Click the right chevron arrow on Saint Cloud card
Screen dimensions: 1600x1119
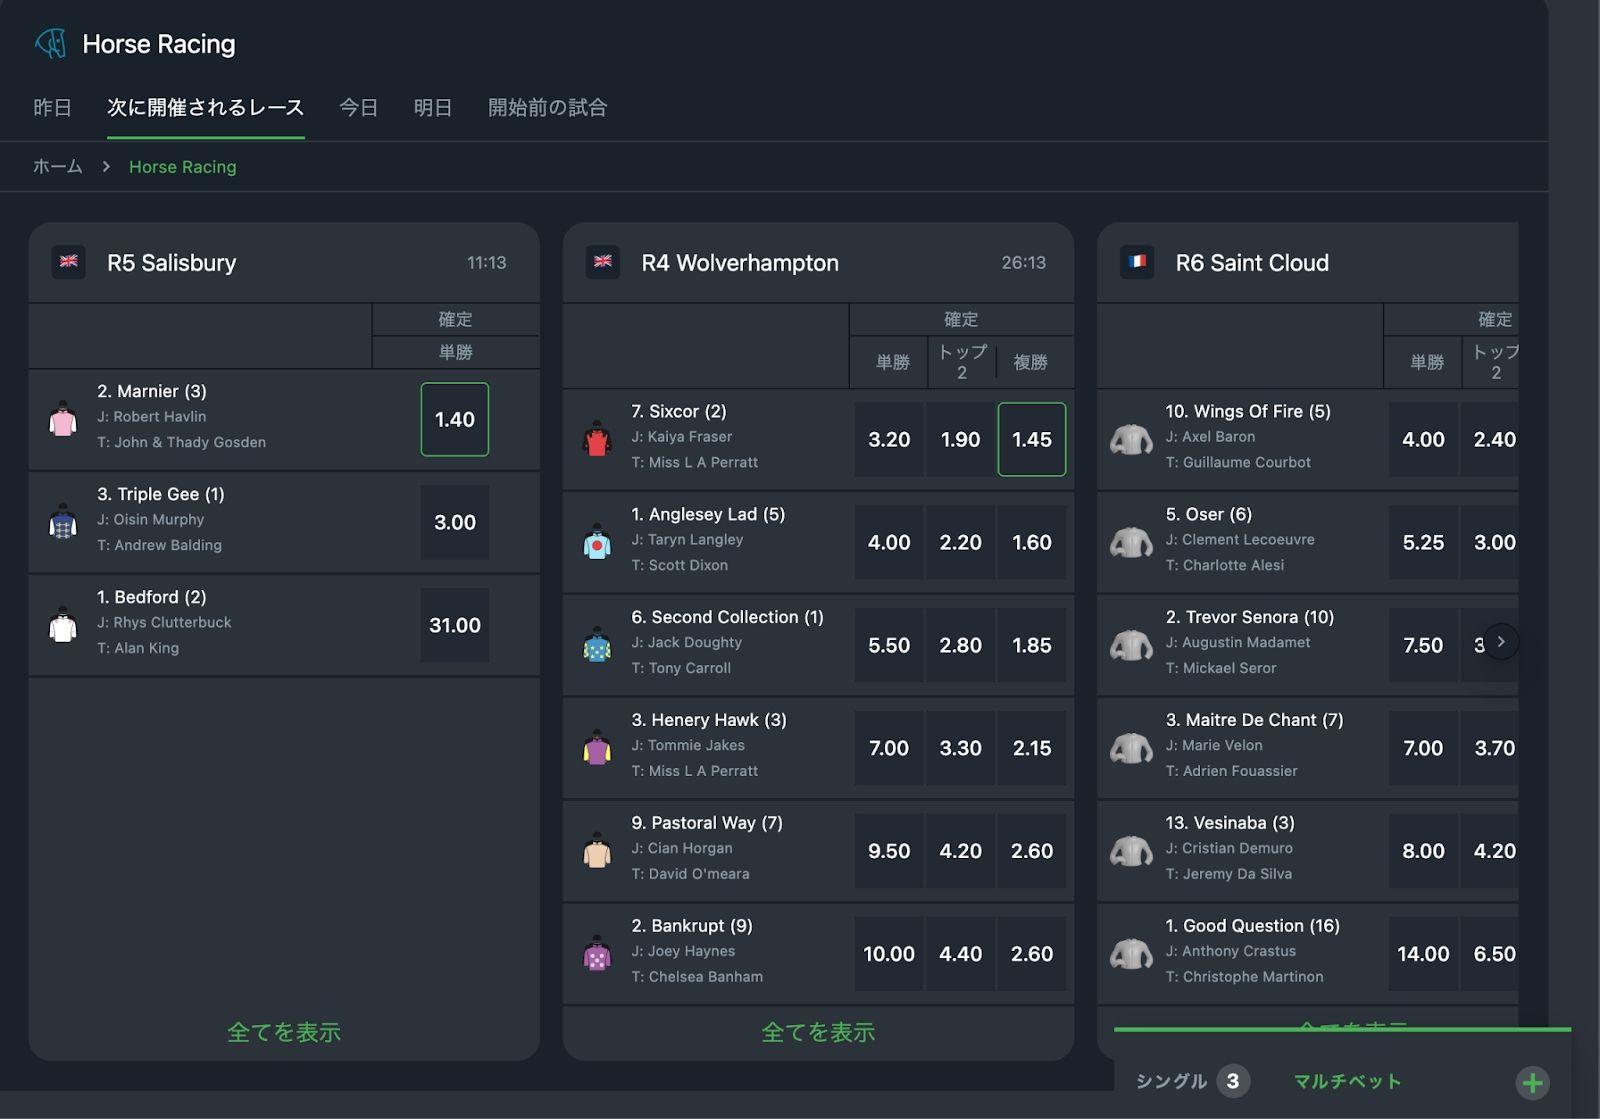(x=1501, y=642)
